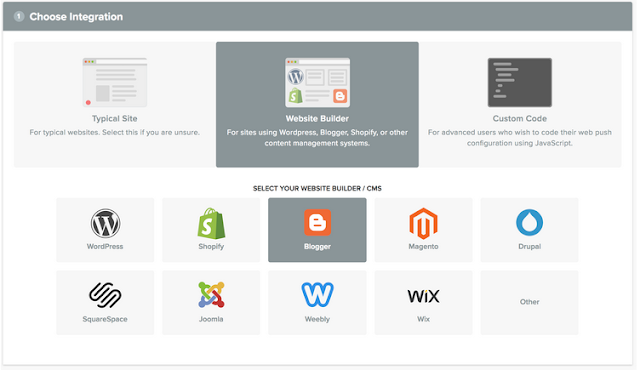Click the lowercase Wix label text
The width and height of the screenshot is (640, 370).
(423, 319)
